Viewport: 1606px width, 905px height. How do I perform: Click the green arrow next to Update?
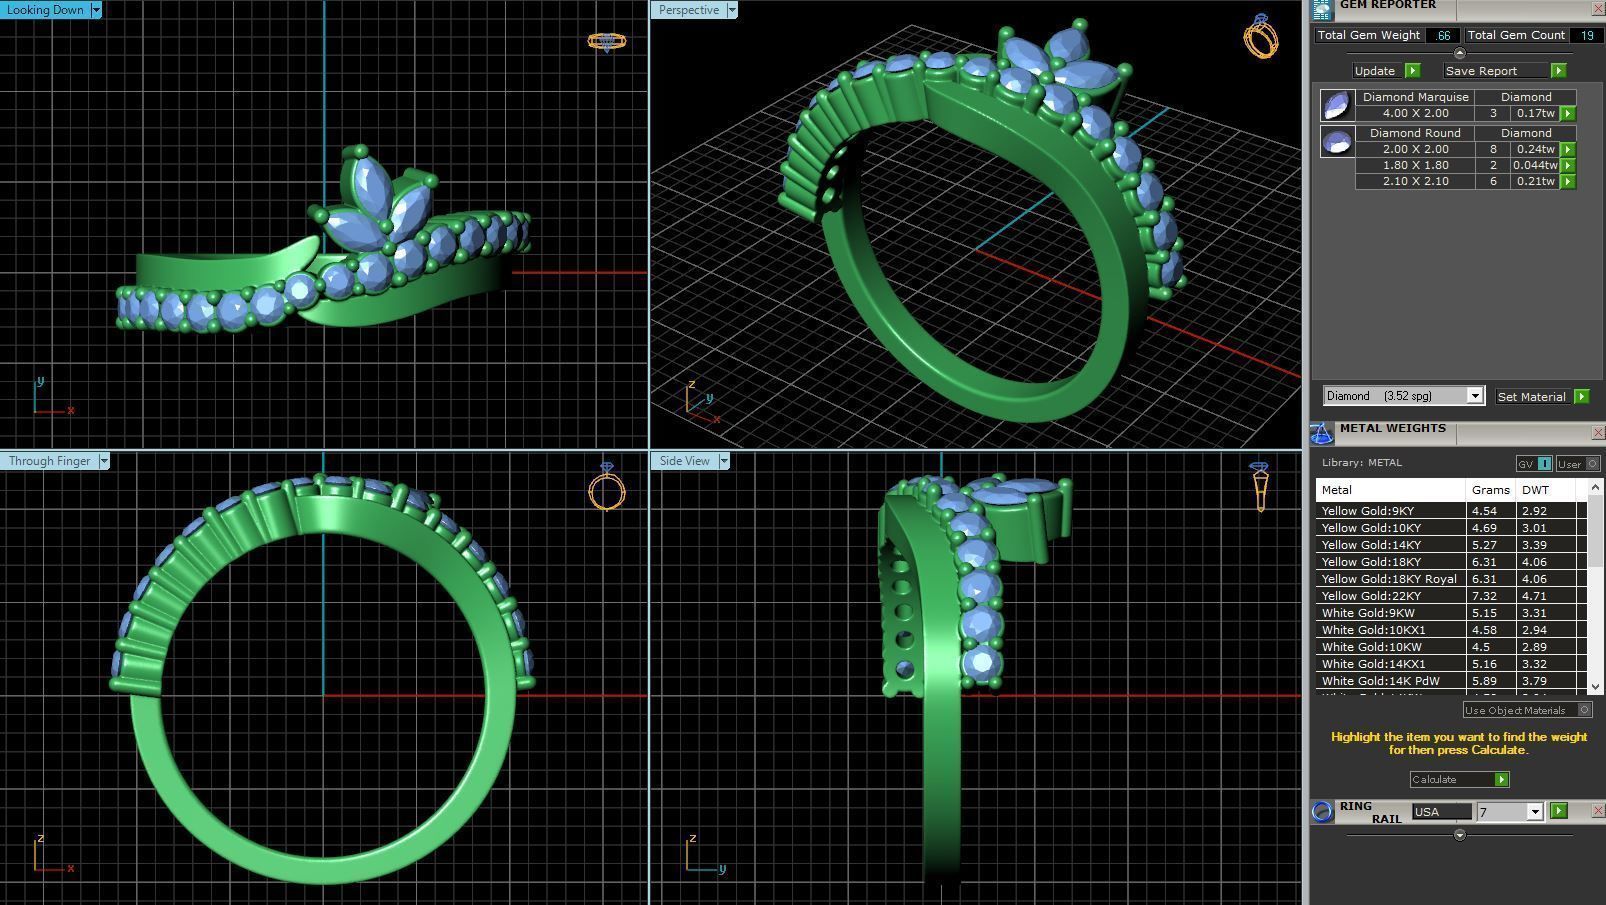click(1412, 71)
